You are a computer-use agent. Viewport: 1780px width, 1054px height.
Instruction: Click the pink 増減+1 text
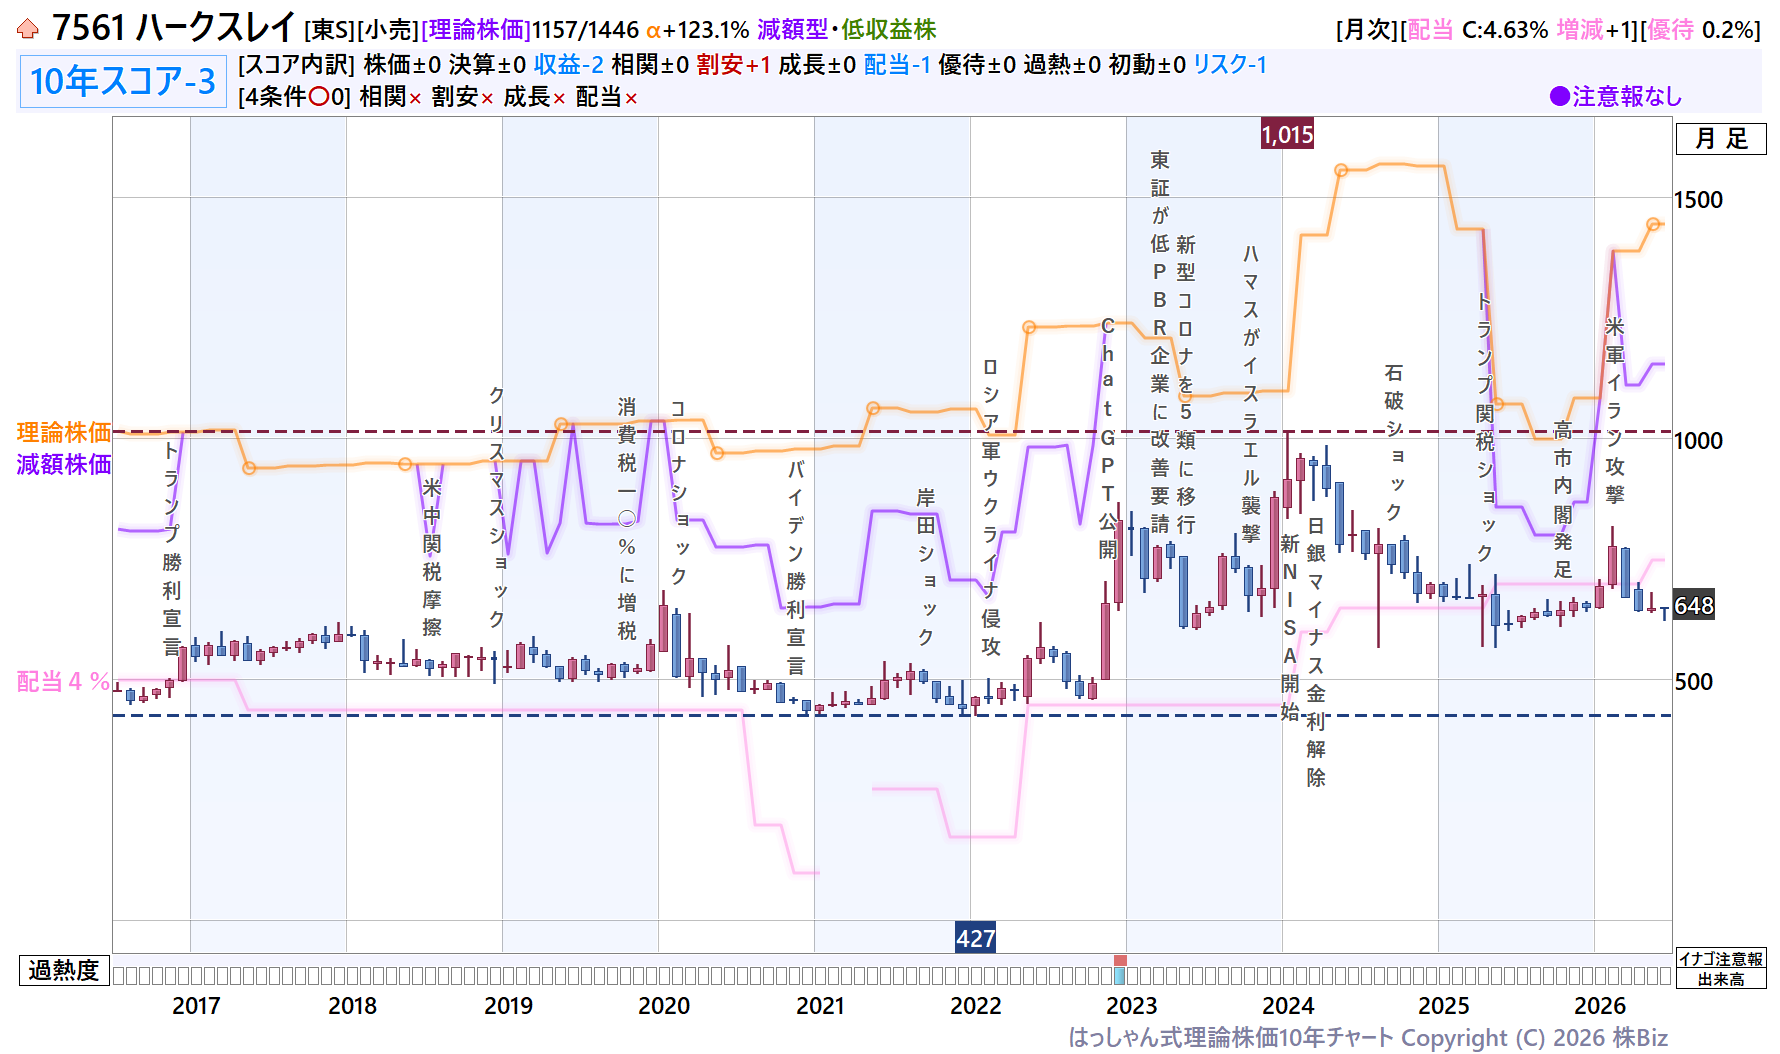pyautogui.click(x=1595, y=30)
